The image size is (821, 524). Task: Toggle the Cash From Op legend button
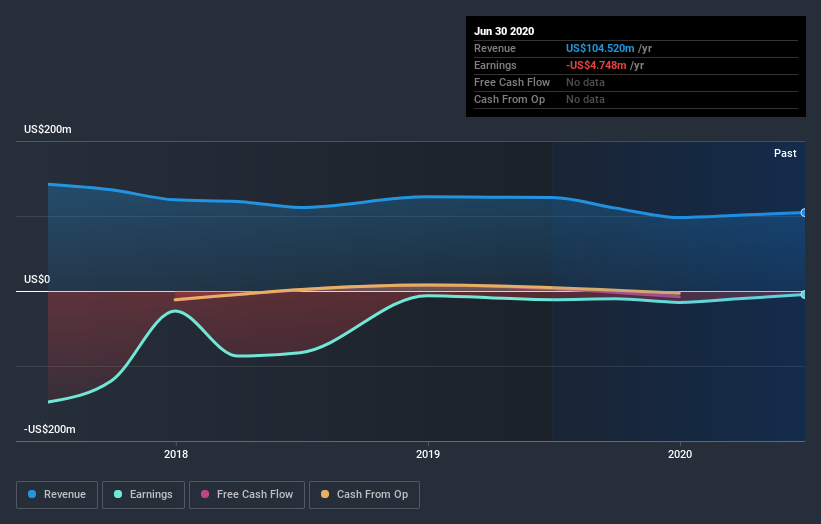click(364, 495)
